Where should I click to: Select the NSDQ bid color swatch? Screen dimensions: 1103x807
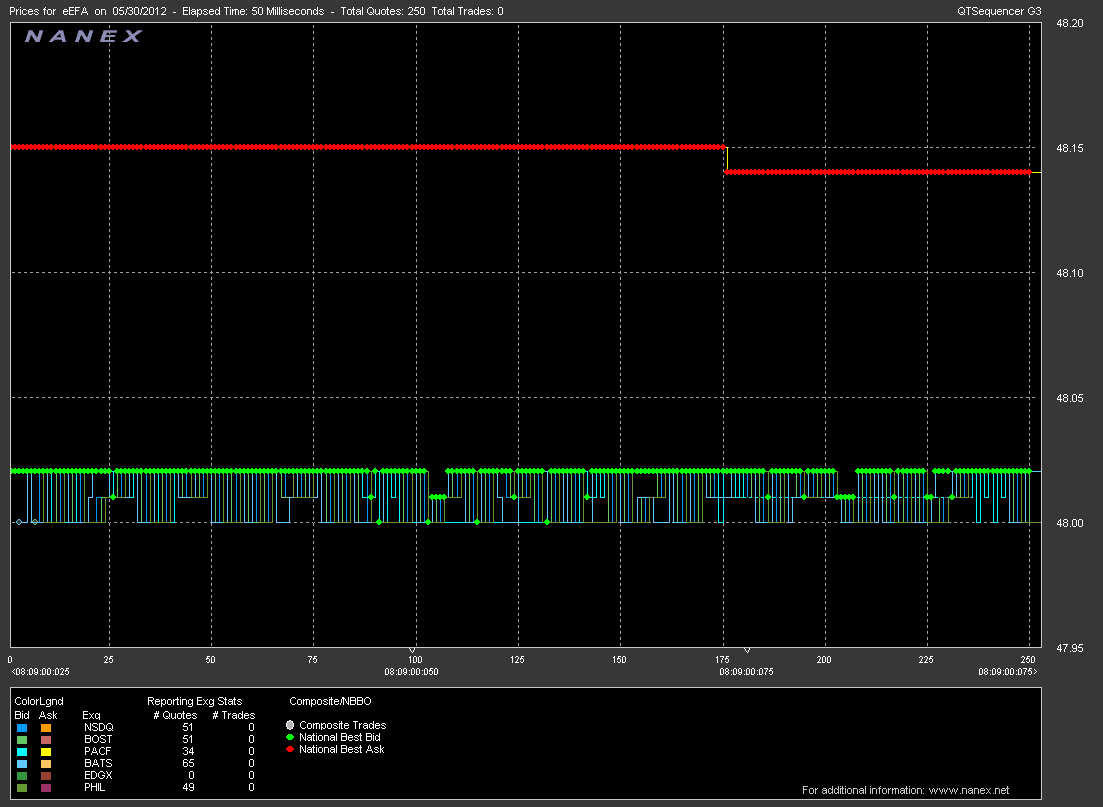[22, 727]
